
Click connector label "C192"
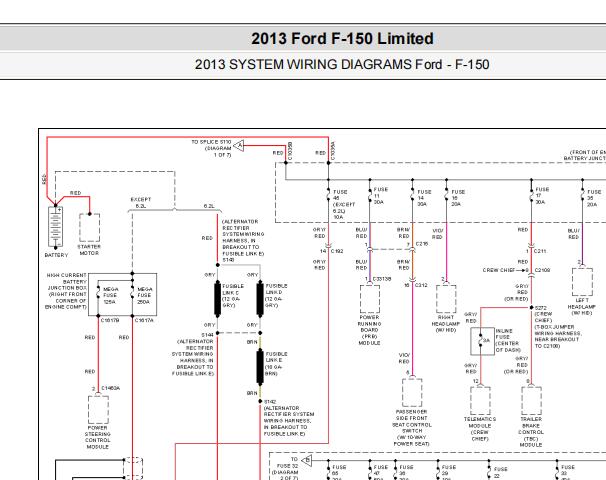[337, 251]
